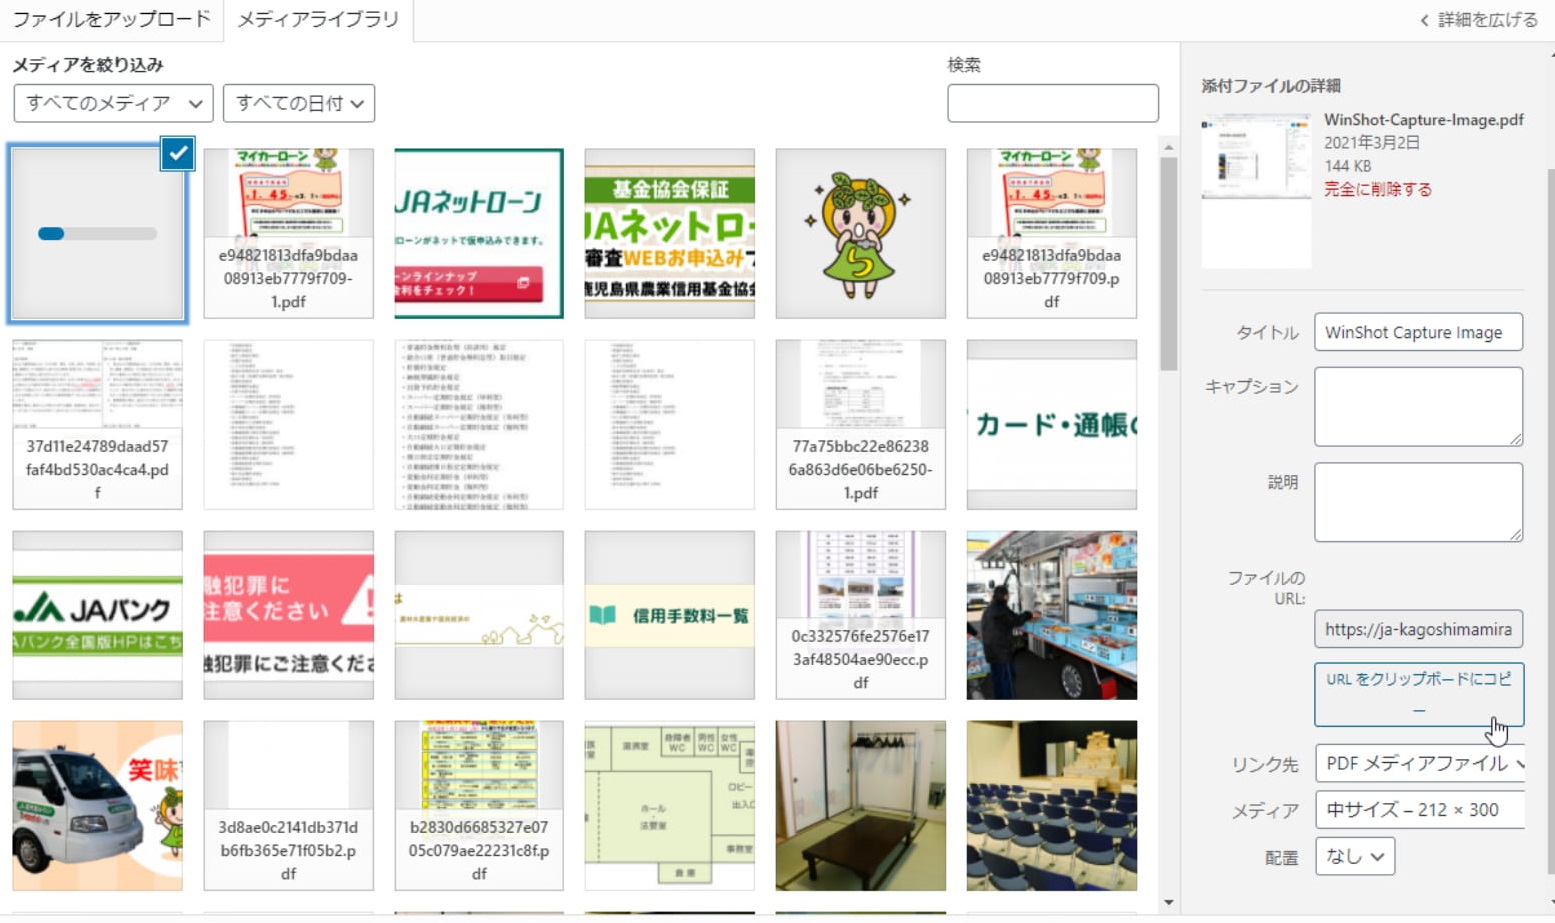Screen dimensions: 1555x923
Task: Click 詳細を広げる expand link
Action: (x=1478, y=20)
